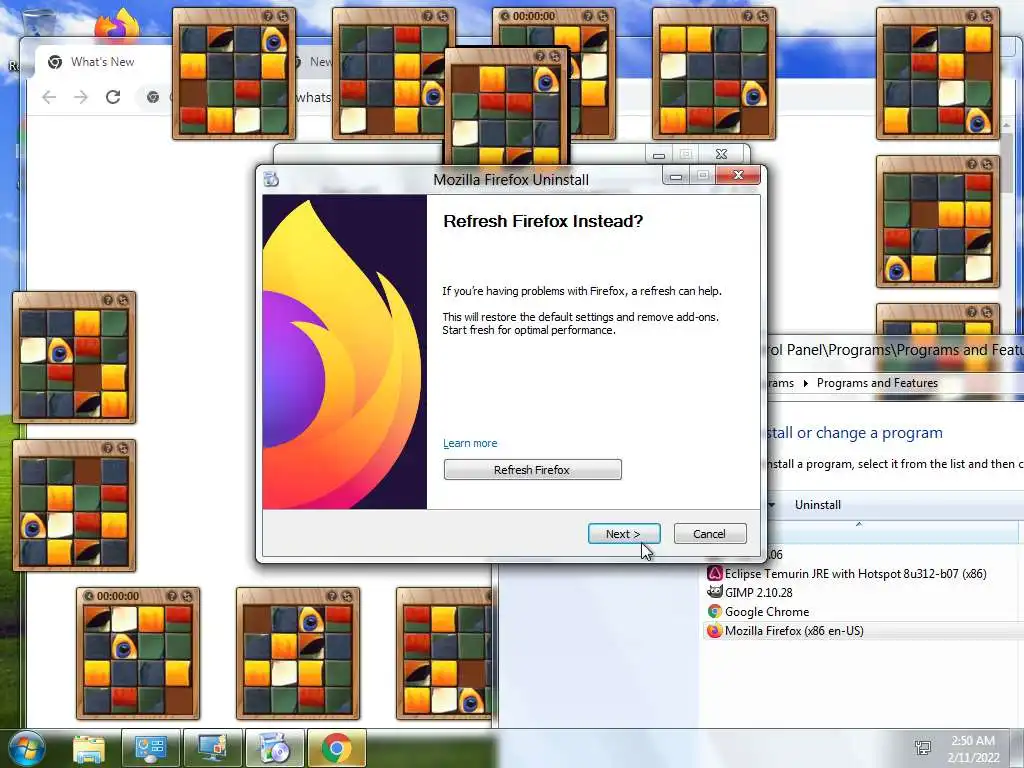This screenshot has height=768, width=1024.
Task: Click the Eclipse Temurin icon in the programs list
Action: tap(714, 573)
